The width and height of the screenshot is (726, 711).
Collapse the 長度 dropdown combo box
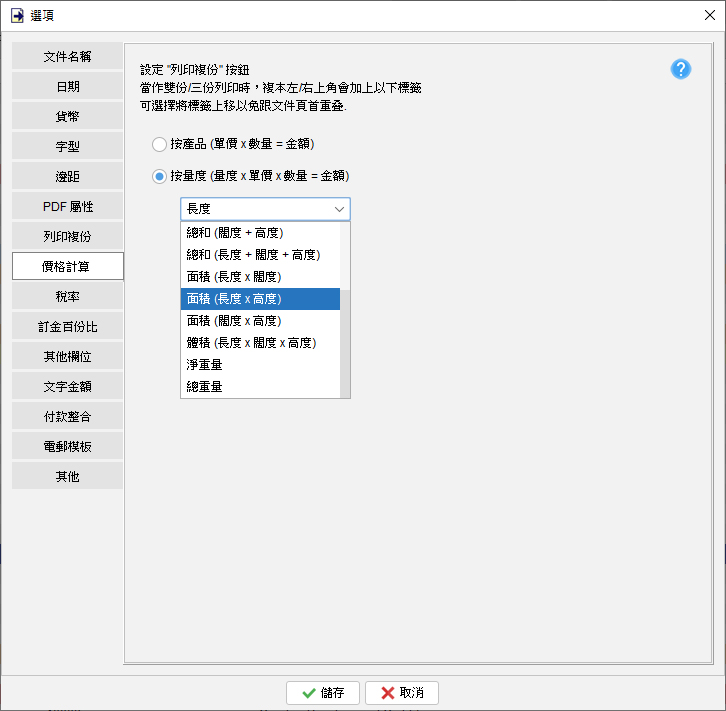pos(265,209)
